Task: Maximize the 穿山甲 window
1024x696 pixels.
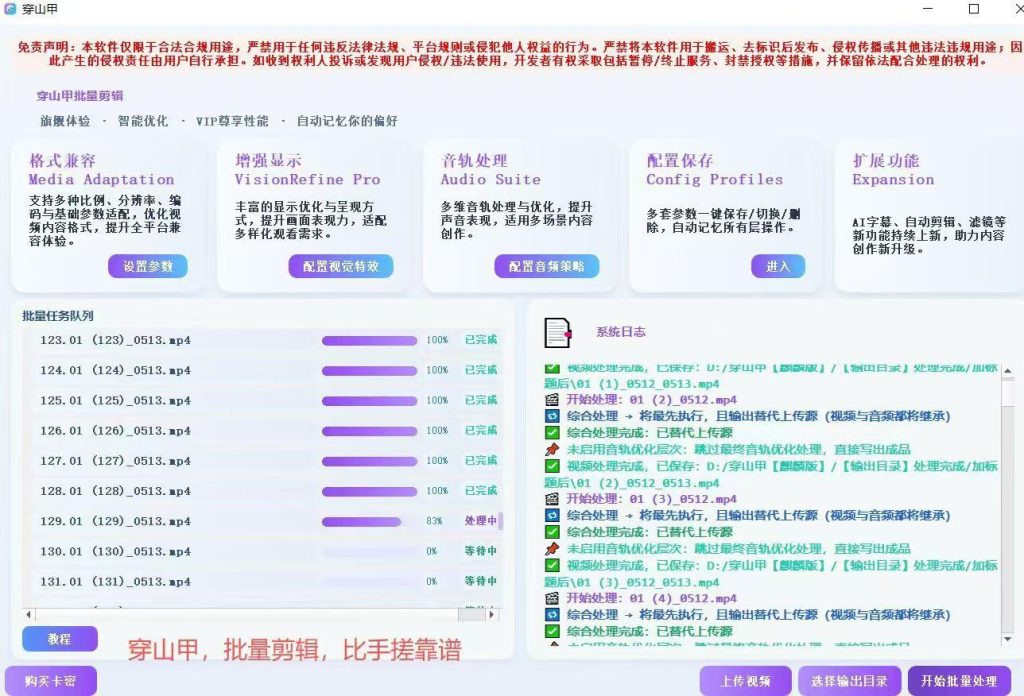Action: pos(974,8)
